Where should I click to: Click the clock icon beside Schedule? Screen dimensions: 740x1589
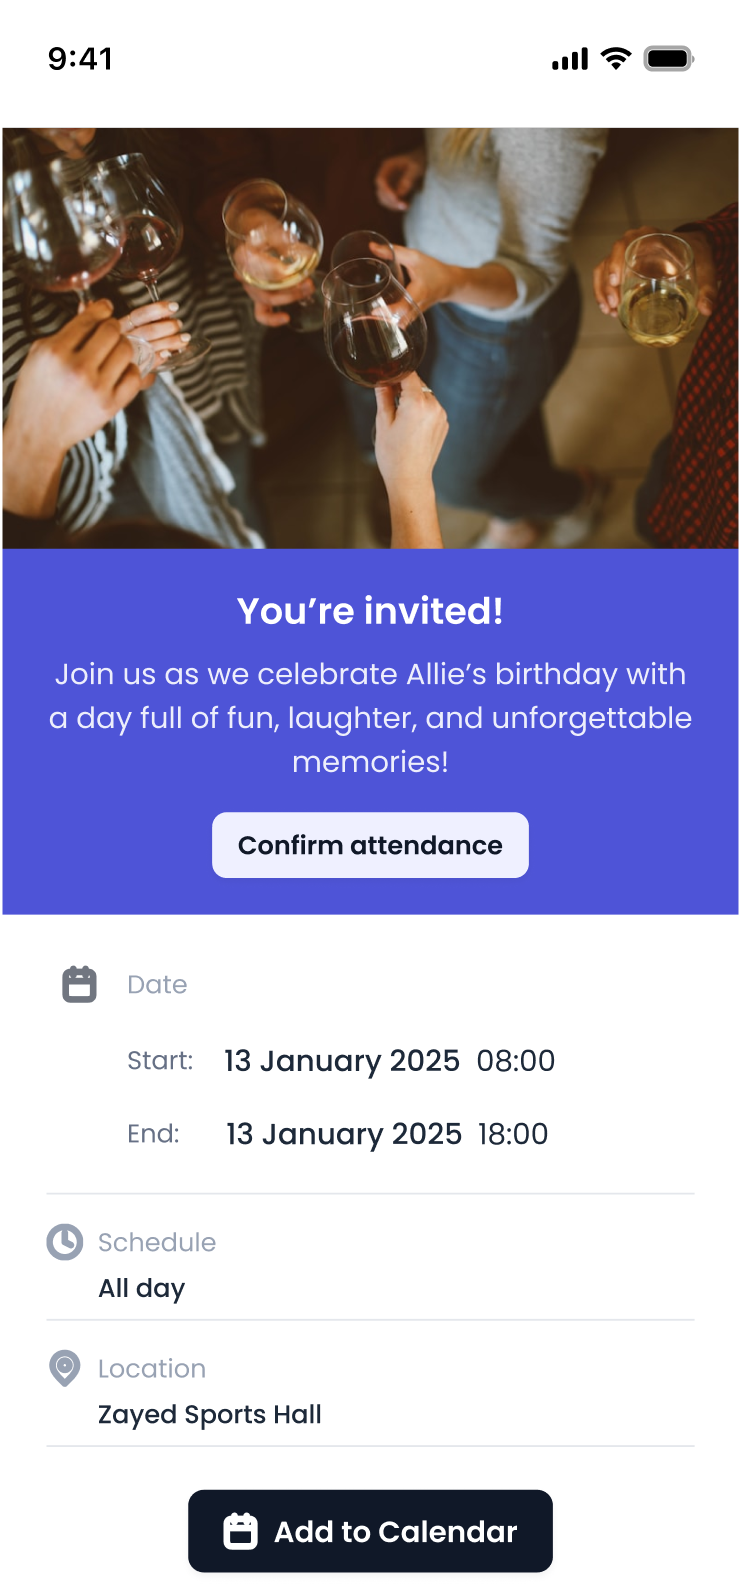coord(64,1242)
